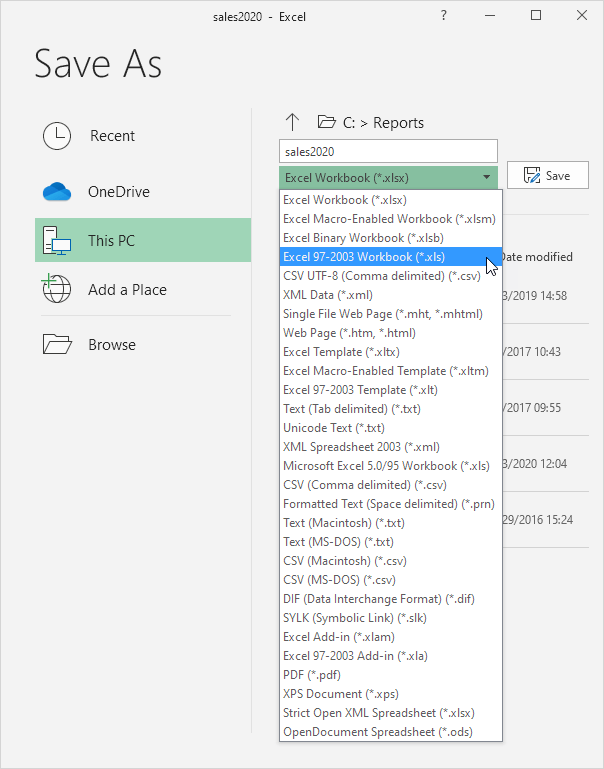Choose OpenDocument Spreadsheet (*.ods)

376,732
